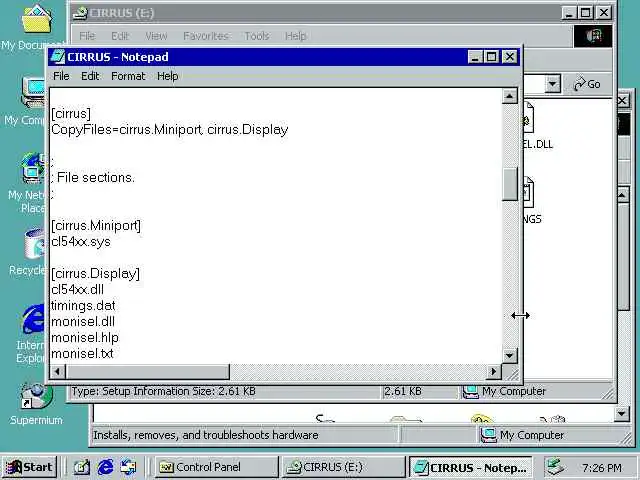
Task: Minimize the CIRRUS (E:) Explorer window
Action: (569, 13)
